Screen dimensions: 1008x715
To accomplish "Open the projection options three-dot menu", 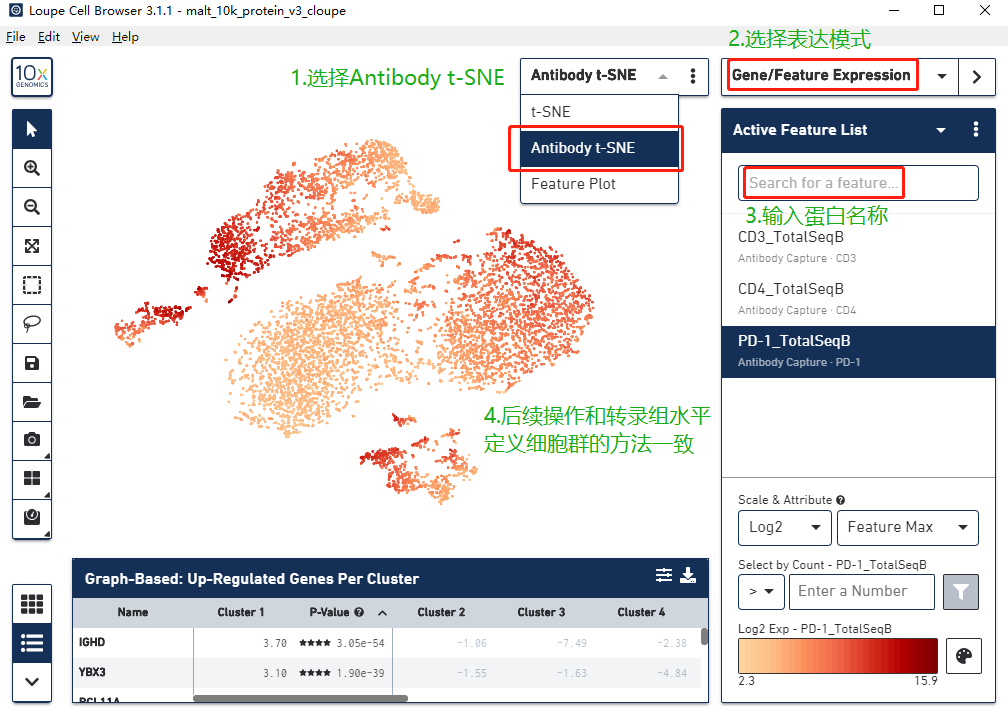I will [693, 76].
